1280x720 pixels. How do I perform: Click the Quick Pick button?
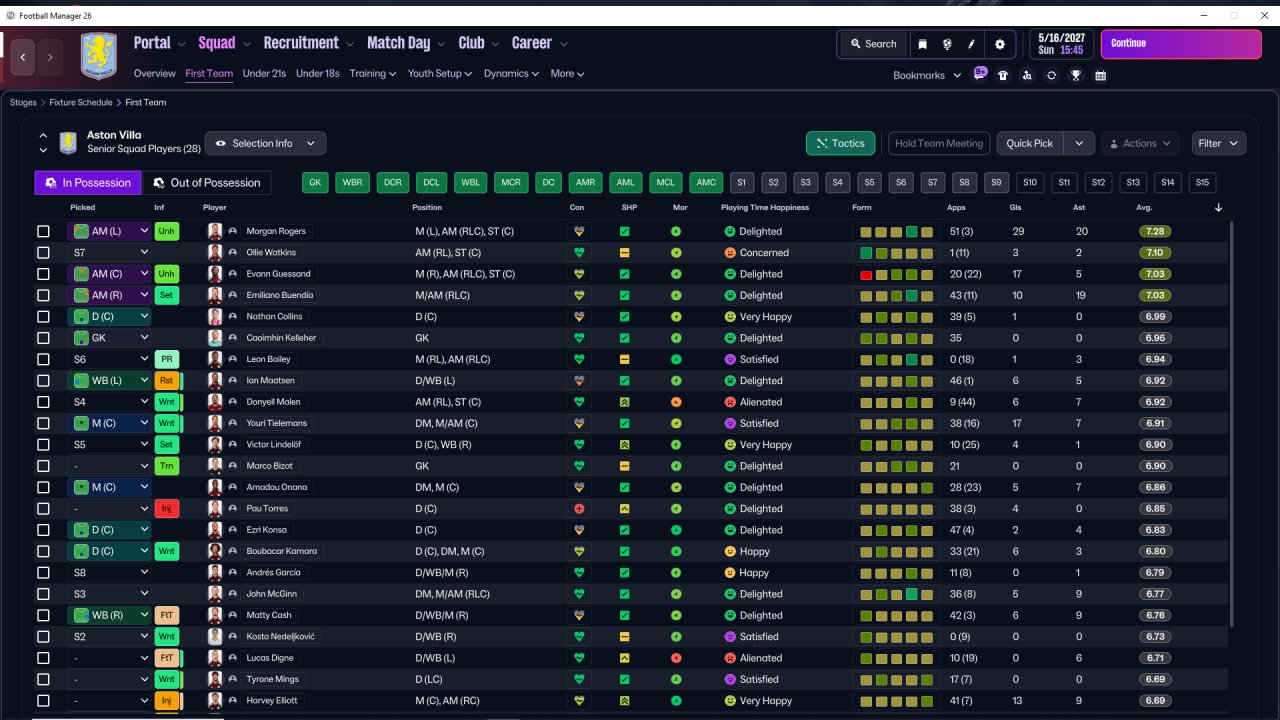pyautogui.click(x=1030, y=144)
